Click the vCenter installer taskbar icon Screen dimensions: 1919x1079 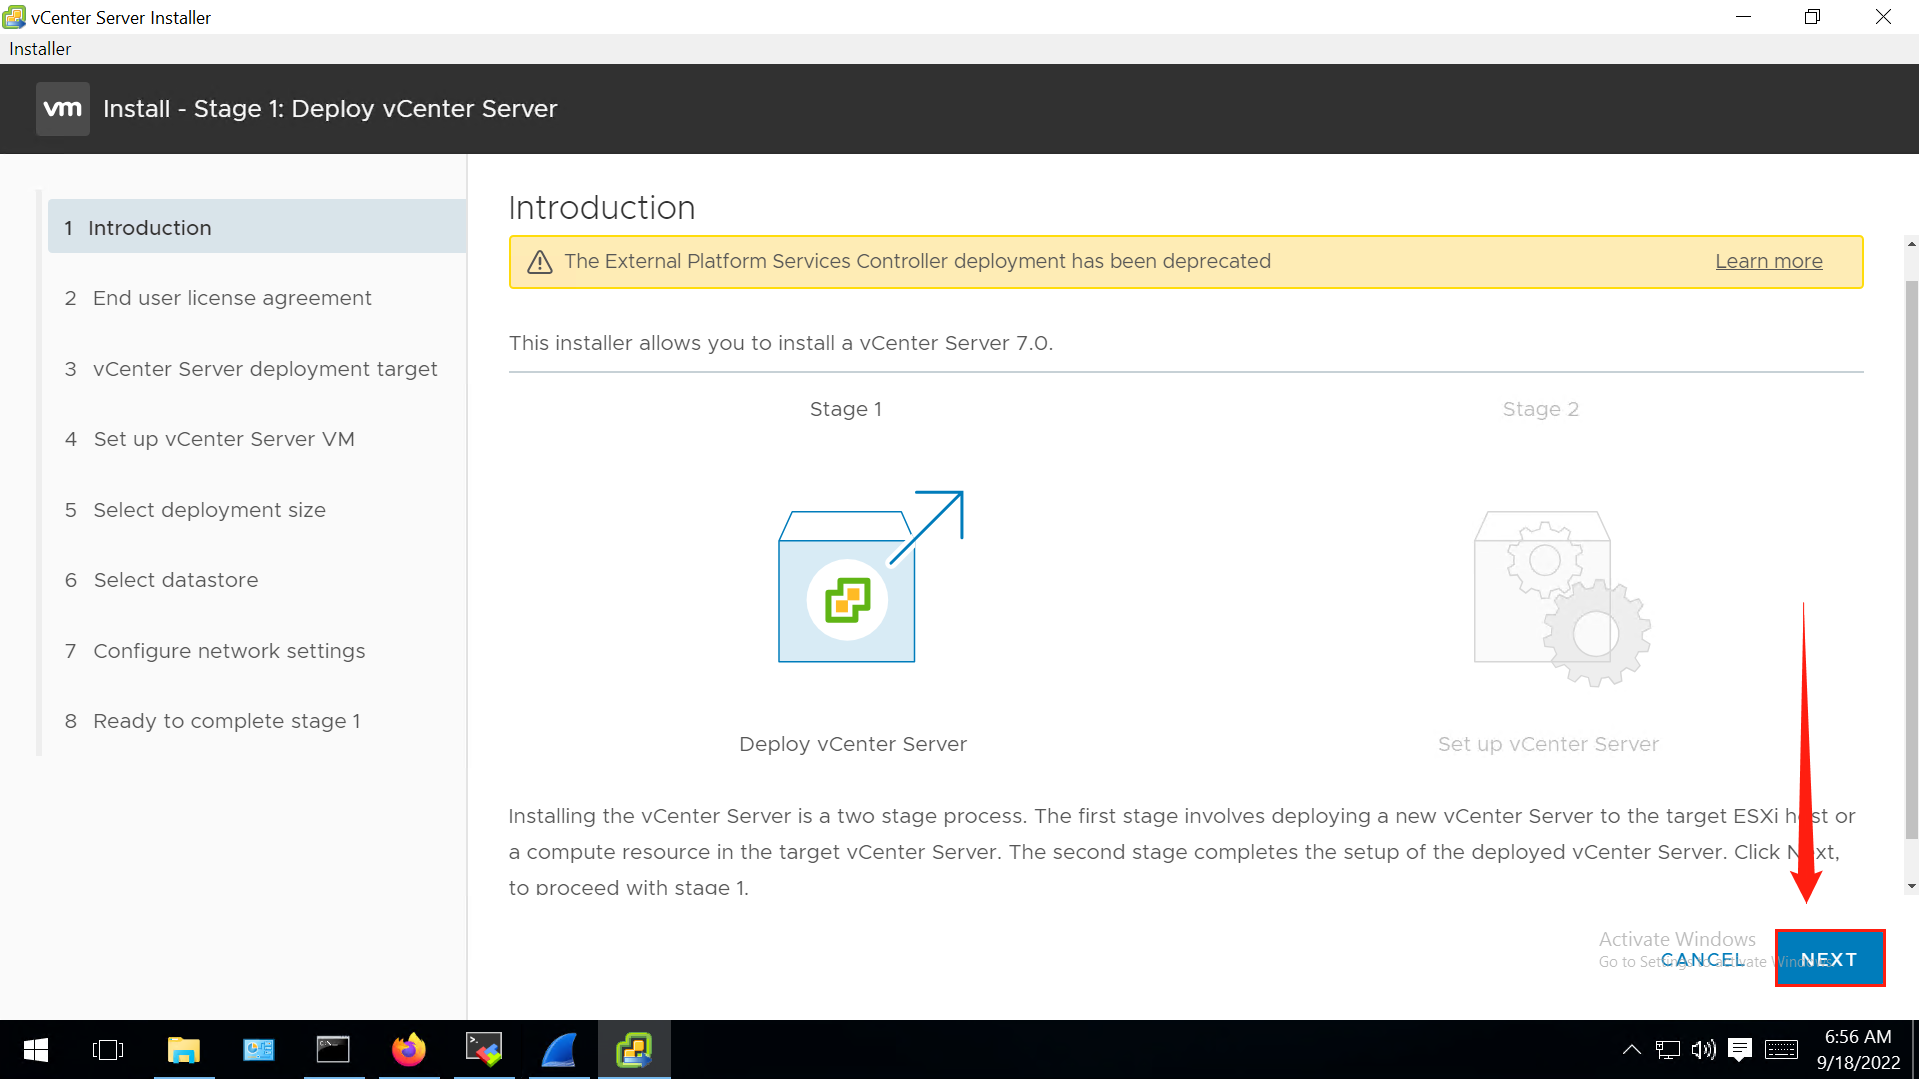(634, 1050)
